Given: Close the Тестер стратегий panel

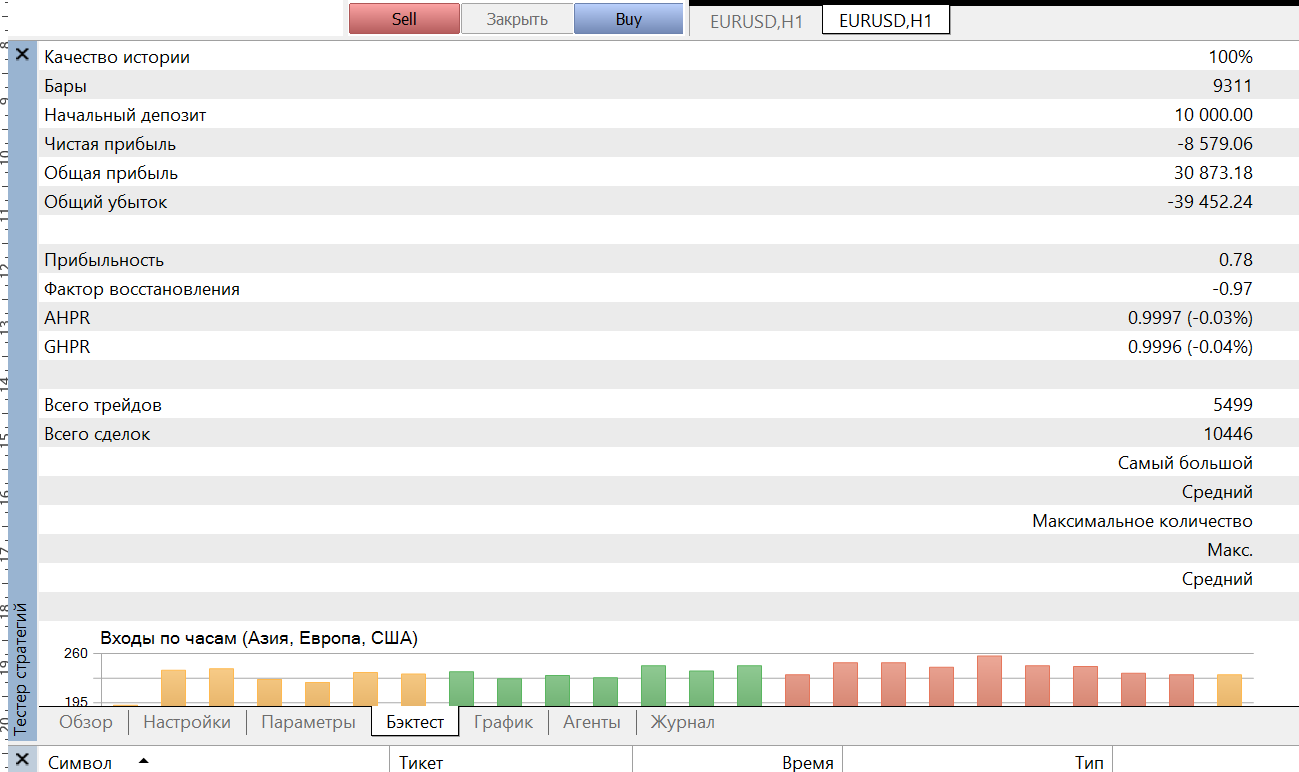Looking at the screenshot, I should pyautogui.click(x=22, y=55).
